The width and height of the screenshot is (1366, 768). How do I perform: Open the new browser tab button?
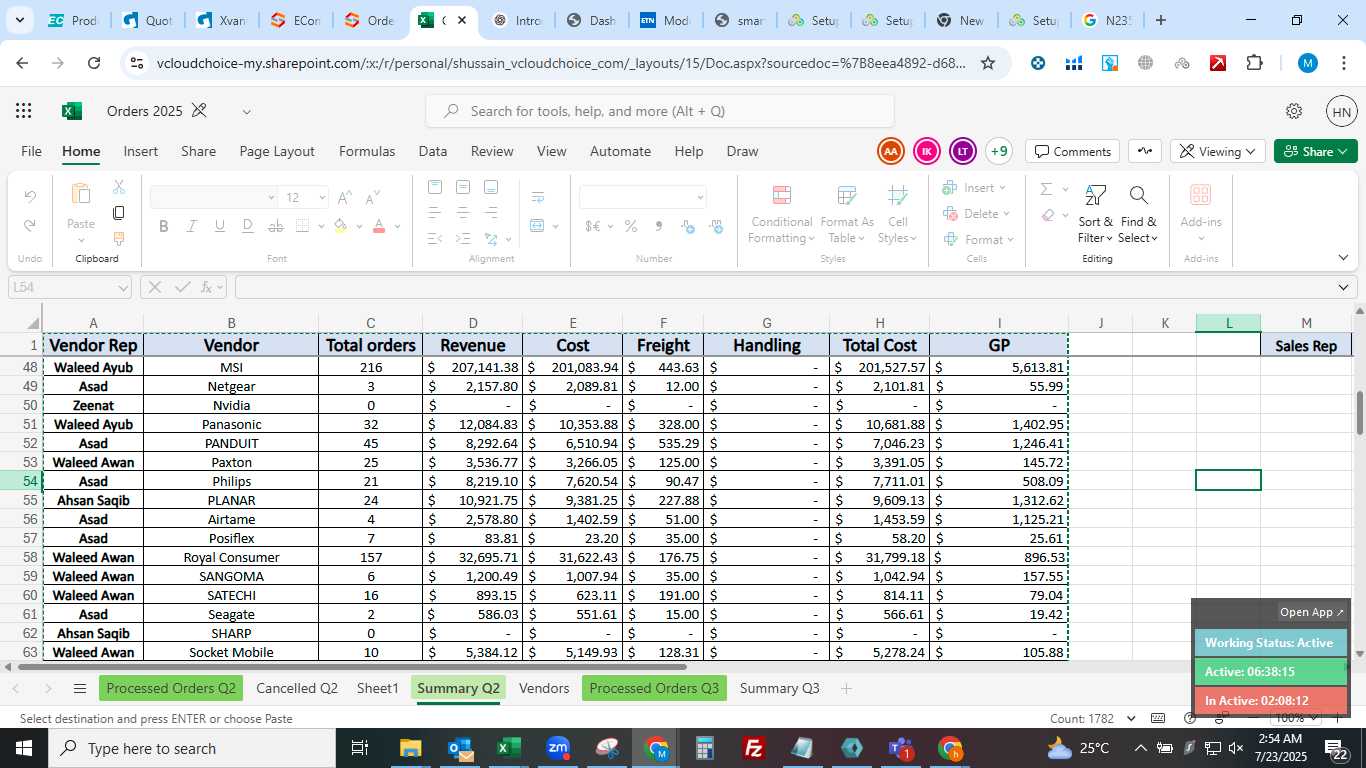(x=1160, y=20)
